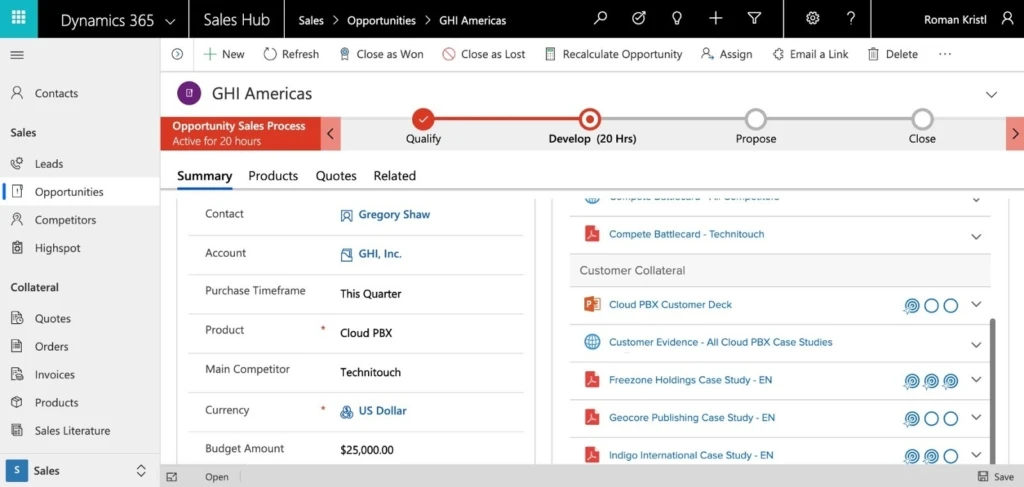
Task: Open the help question mark icon
Action: click(851, 18)
